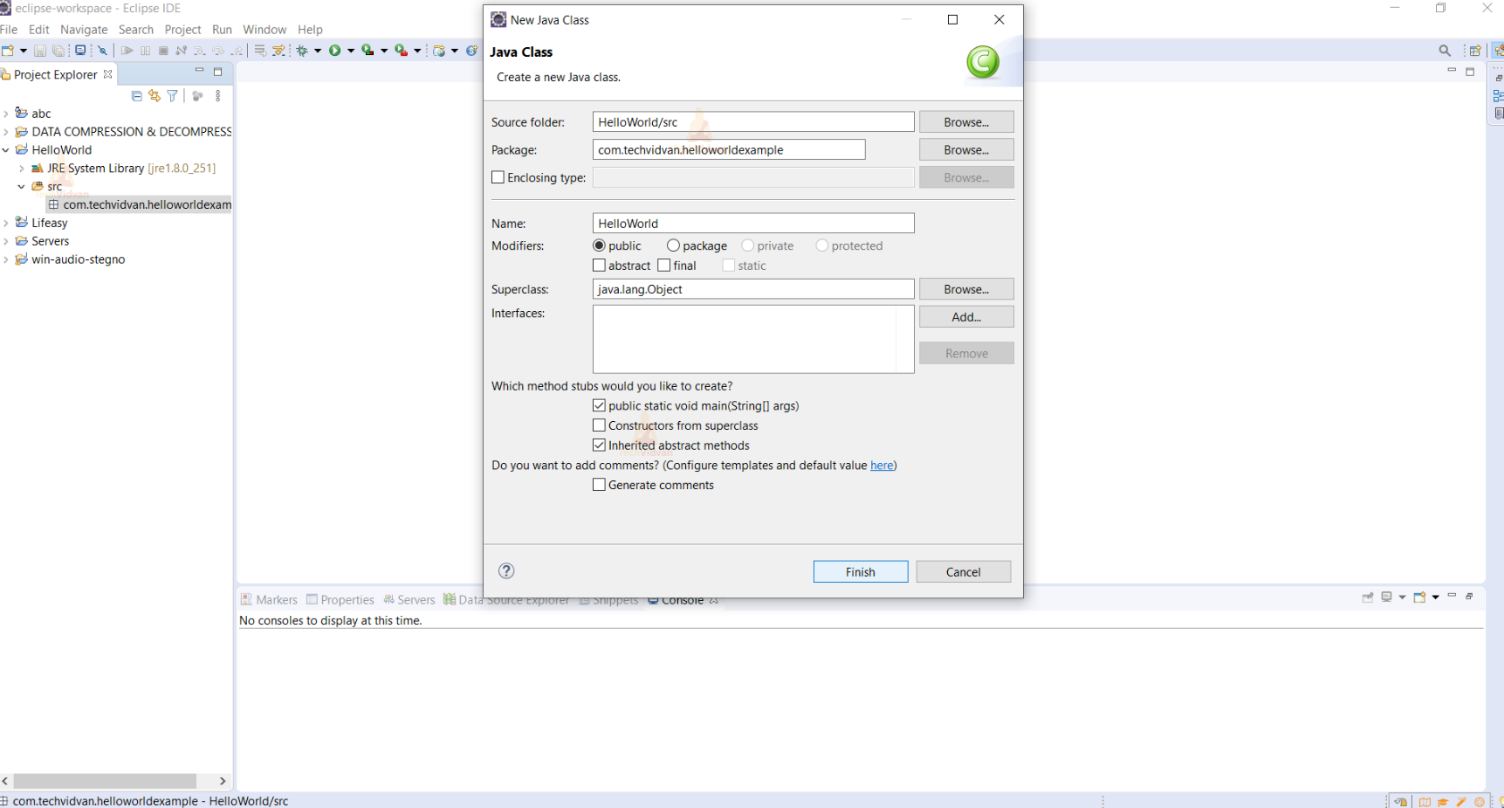Screen dimensions: 1504x808
Task: Tick the Enclosing type checkbox
Action: point(498,178)
